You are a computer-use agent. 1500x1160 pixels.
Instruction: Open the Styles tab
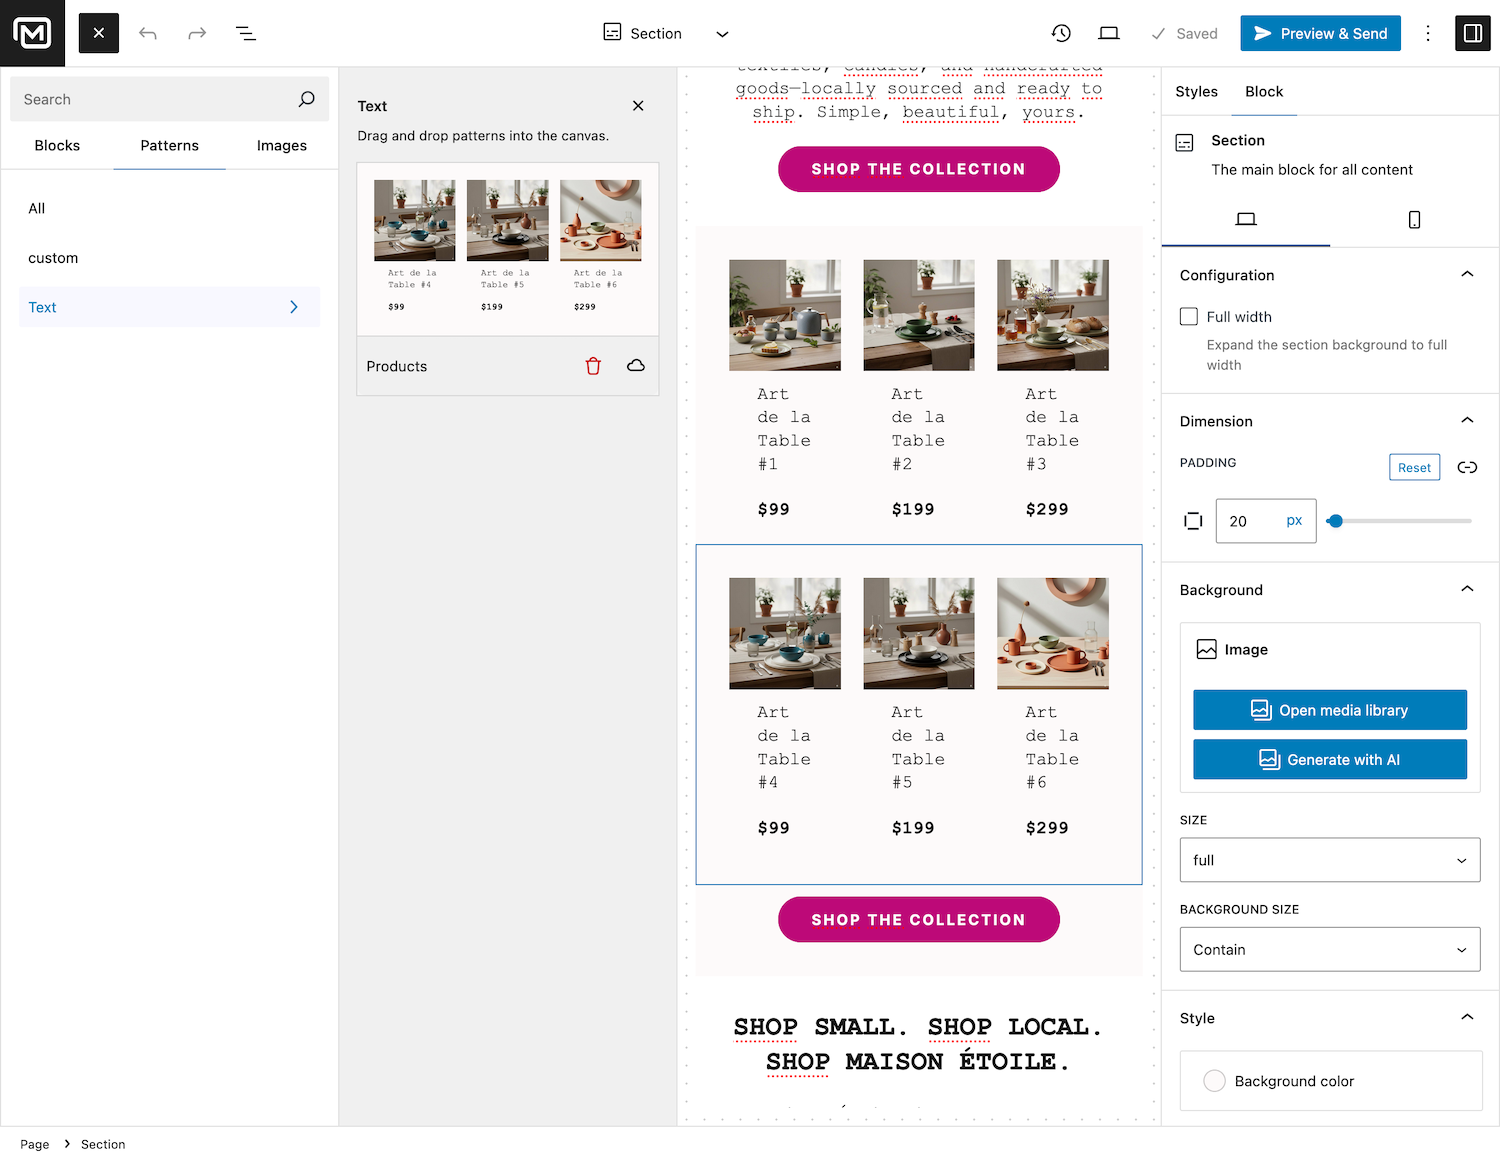tap(1196, 92)
